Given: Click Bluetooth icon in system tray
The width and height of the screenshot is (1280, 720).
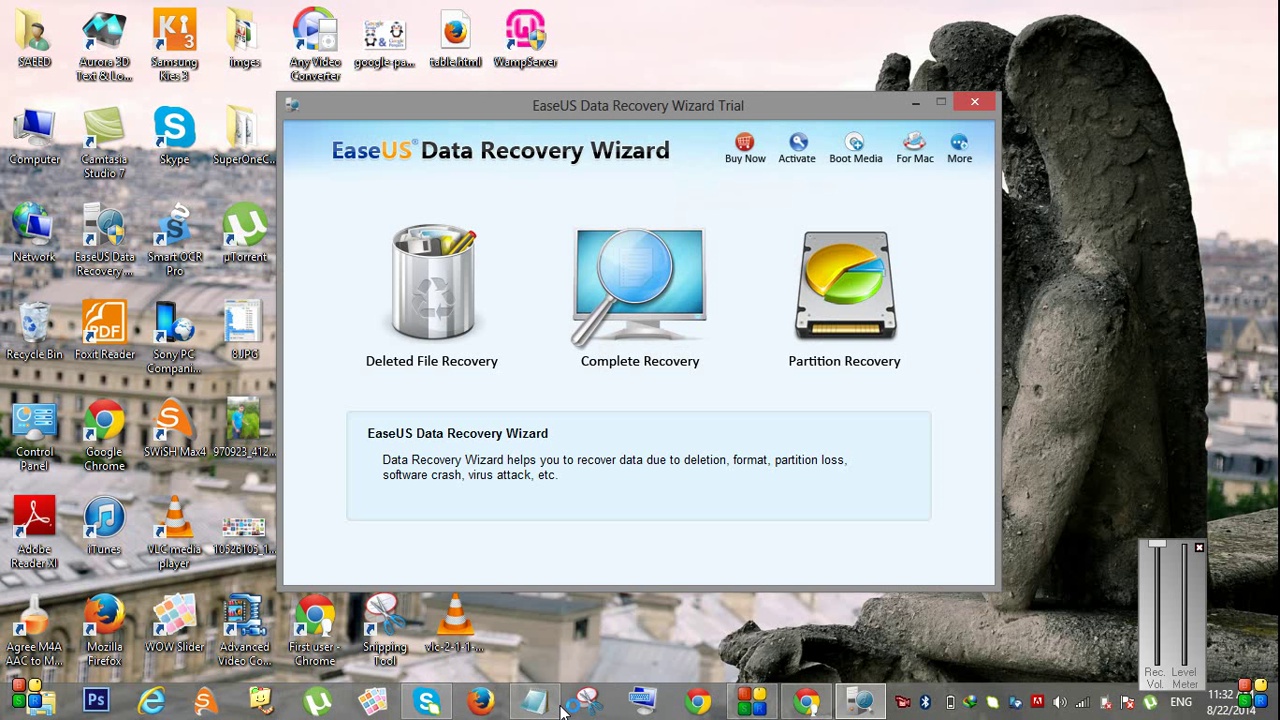Looking at the screenshot, I should click(x=925, y=702).
